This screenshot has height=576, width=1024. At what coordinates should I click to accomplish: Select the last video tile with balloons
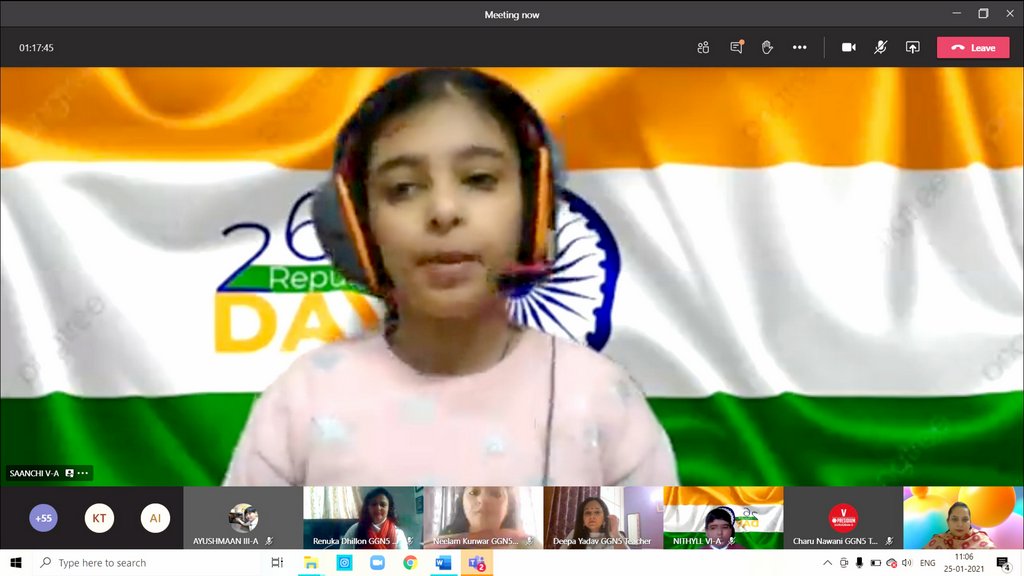tap(963, 517)
